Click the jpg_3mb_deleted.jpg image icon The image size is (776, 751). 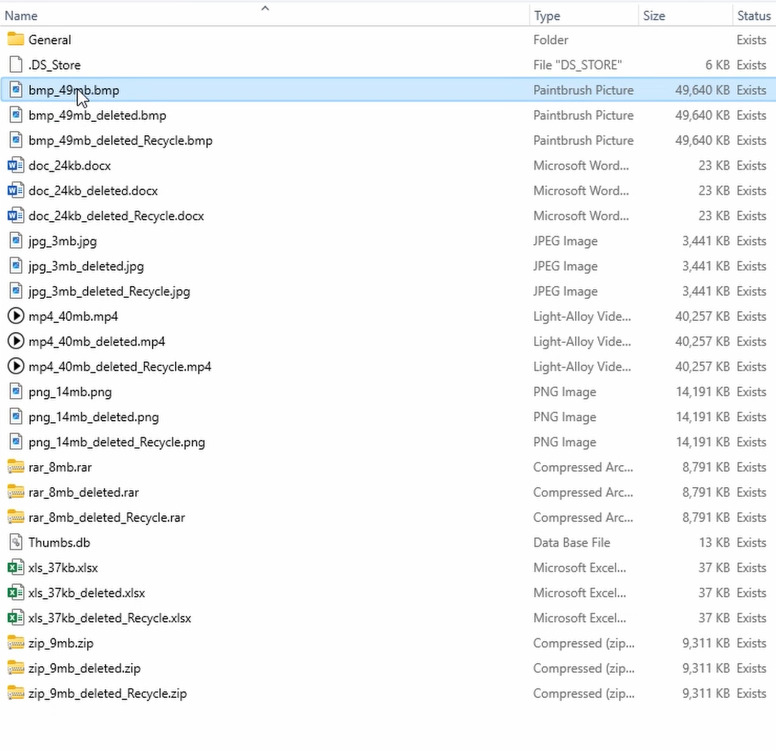click(16, 266)
